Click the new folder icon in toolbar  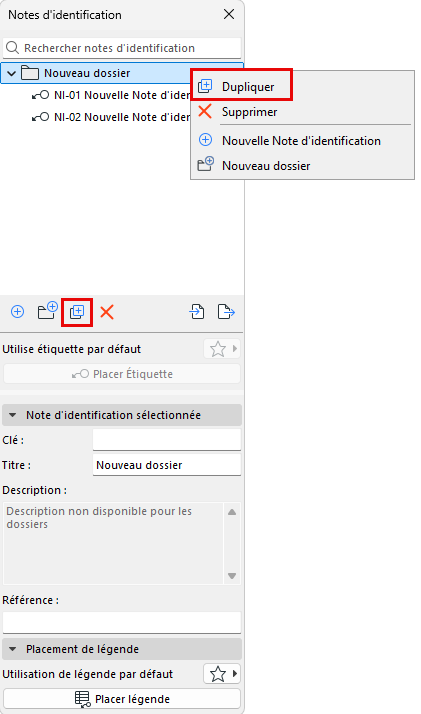(x=47, y=311)
